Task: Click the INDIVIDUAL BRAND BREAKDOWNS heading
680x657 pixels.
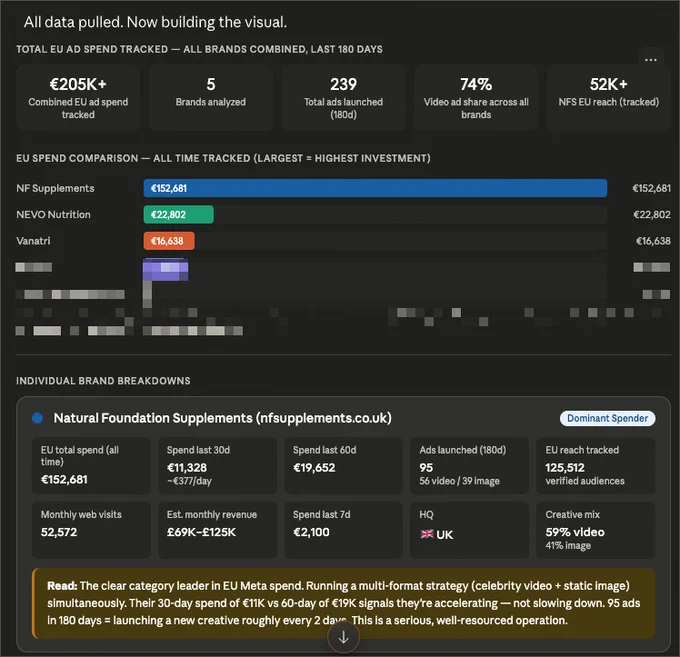Action: [x=103, y=381]
